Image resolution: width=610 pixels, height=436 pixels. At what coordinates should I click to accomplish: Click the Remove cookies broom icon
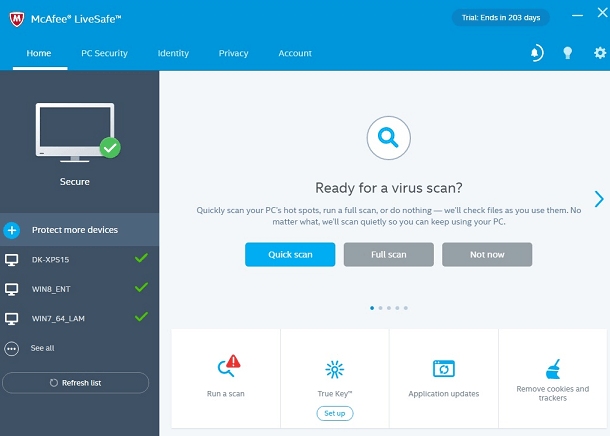(553, 369)
